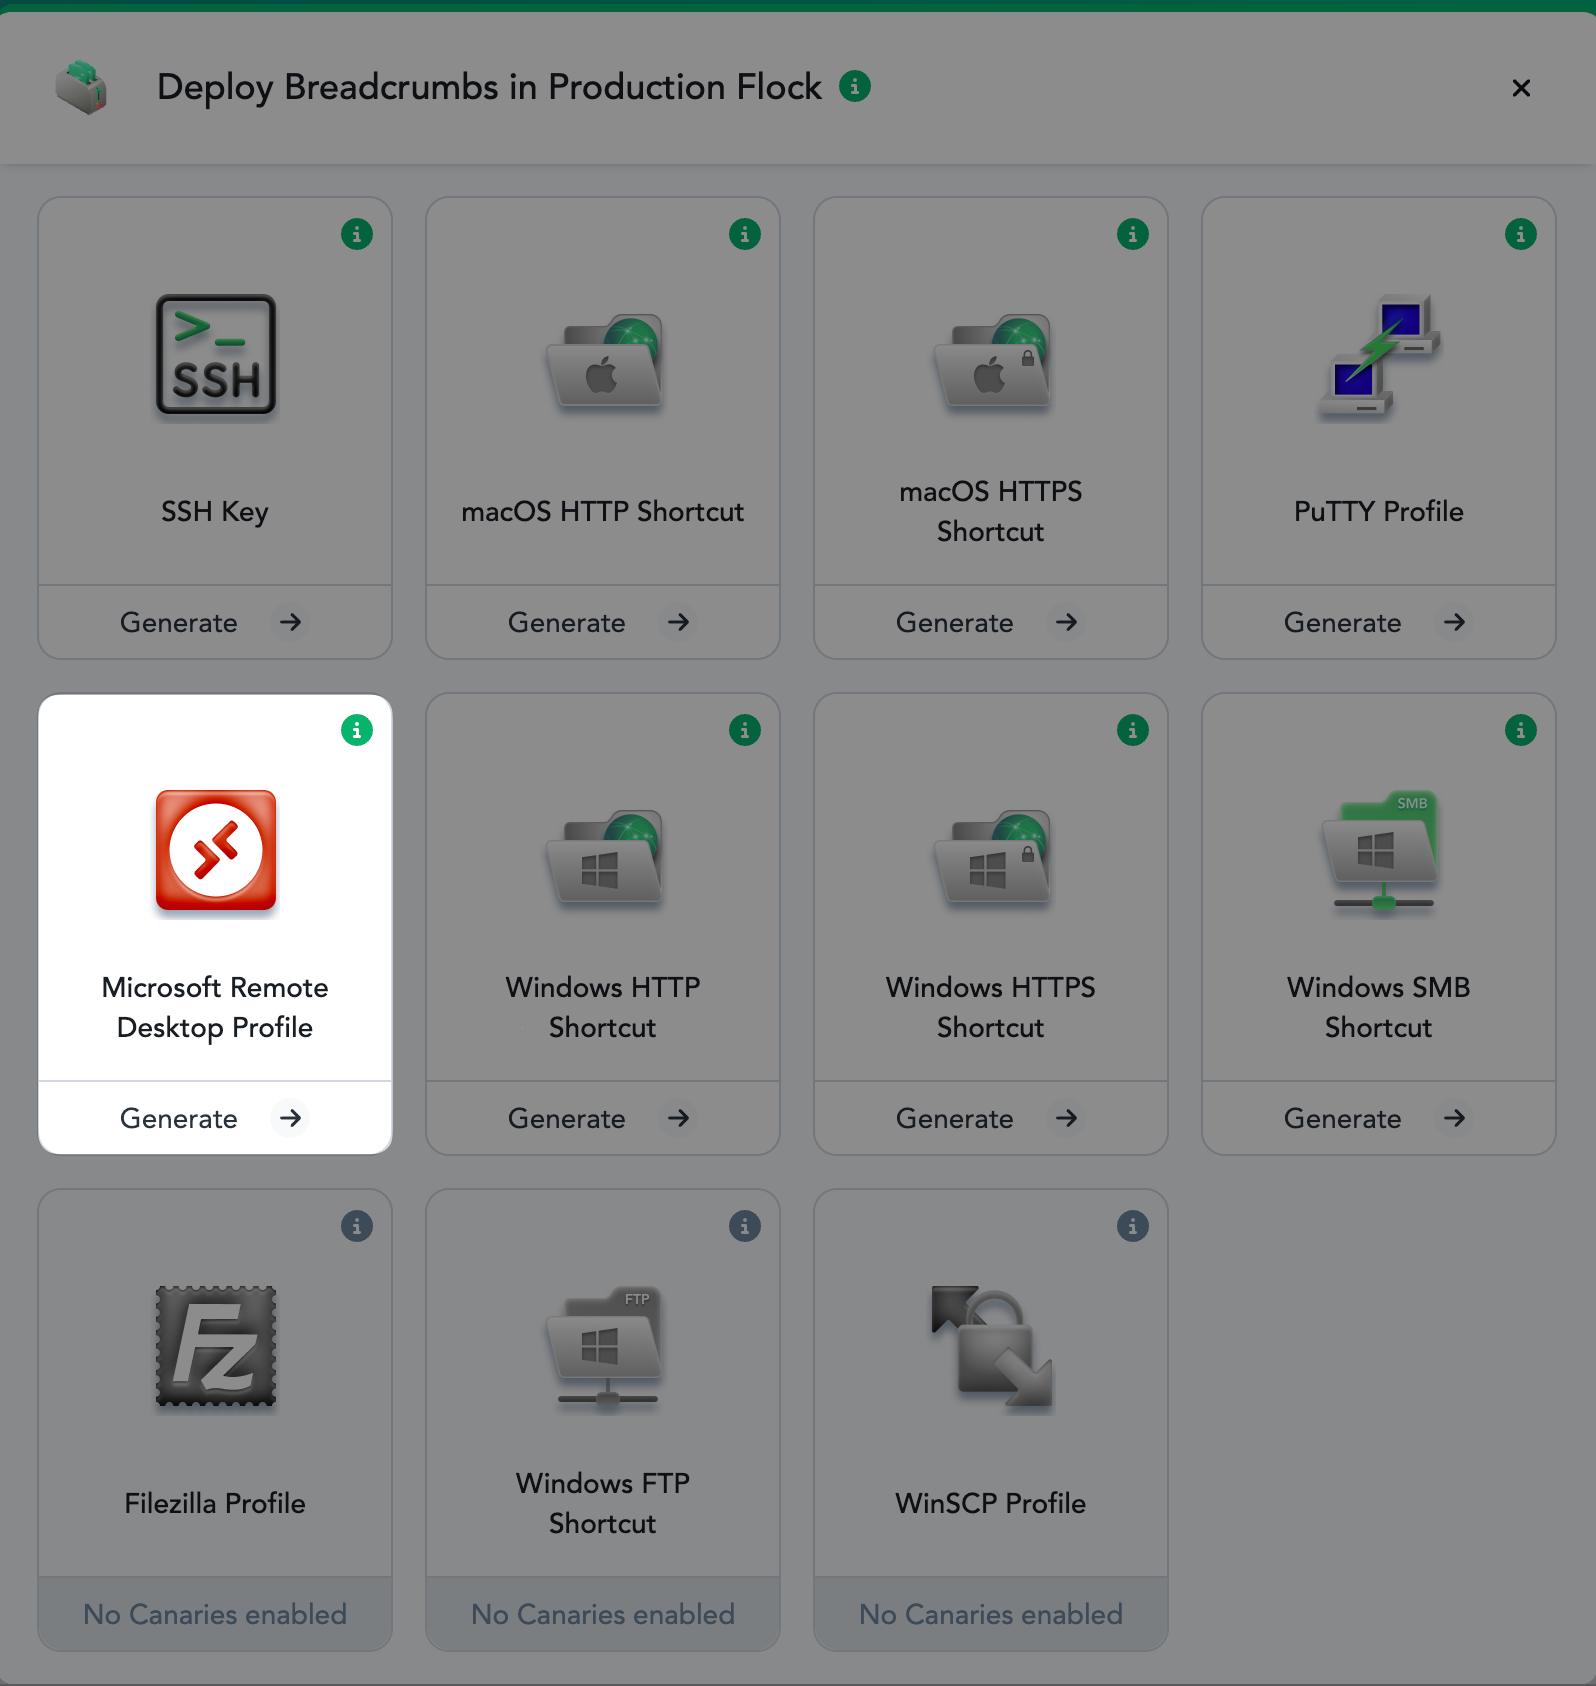This screenshot has height=1686, width=1596.
Task: Generate a Windows HTTP Shortcut
Action: (x=603, y=1118)
